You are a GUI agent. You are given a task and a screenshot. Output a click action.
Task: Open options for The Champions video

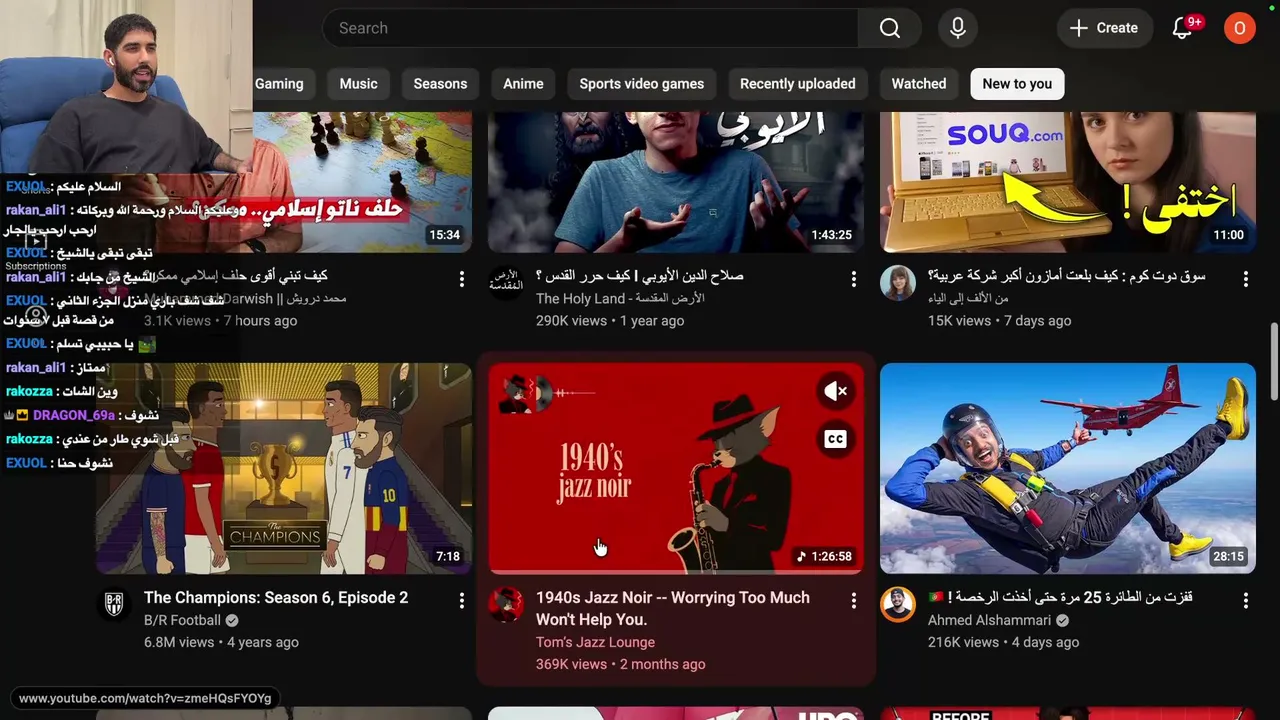point(461,601)
